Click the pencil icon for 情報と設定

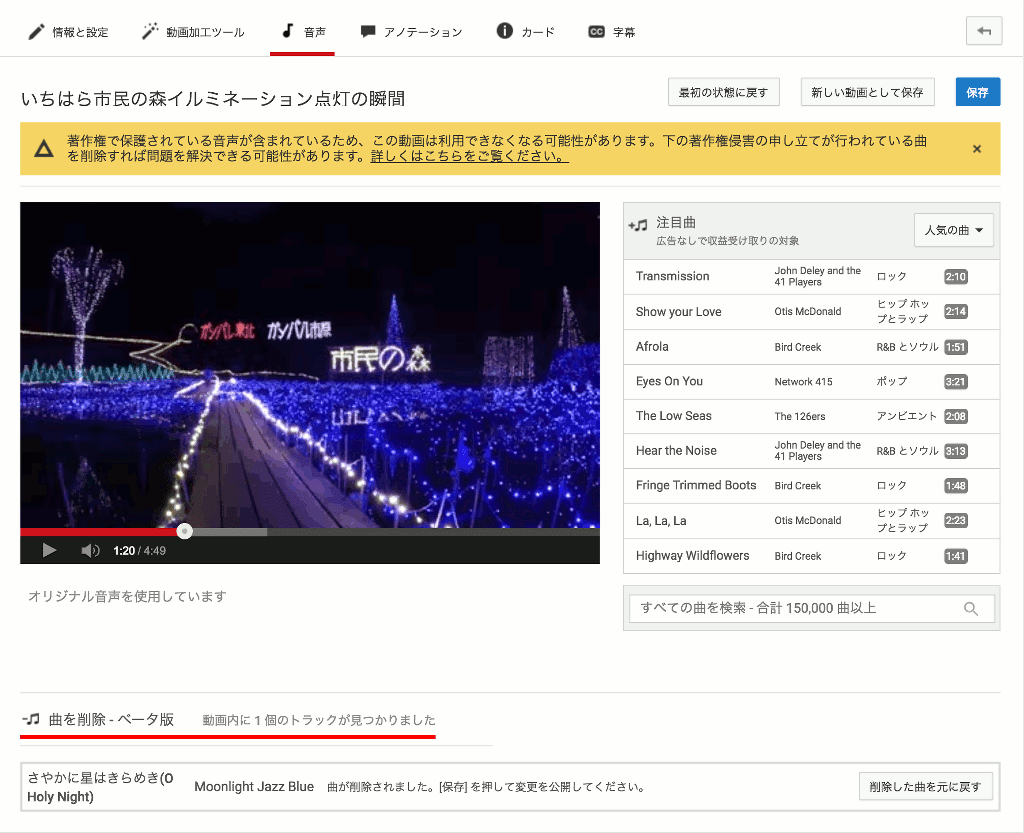click(37, 31)
